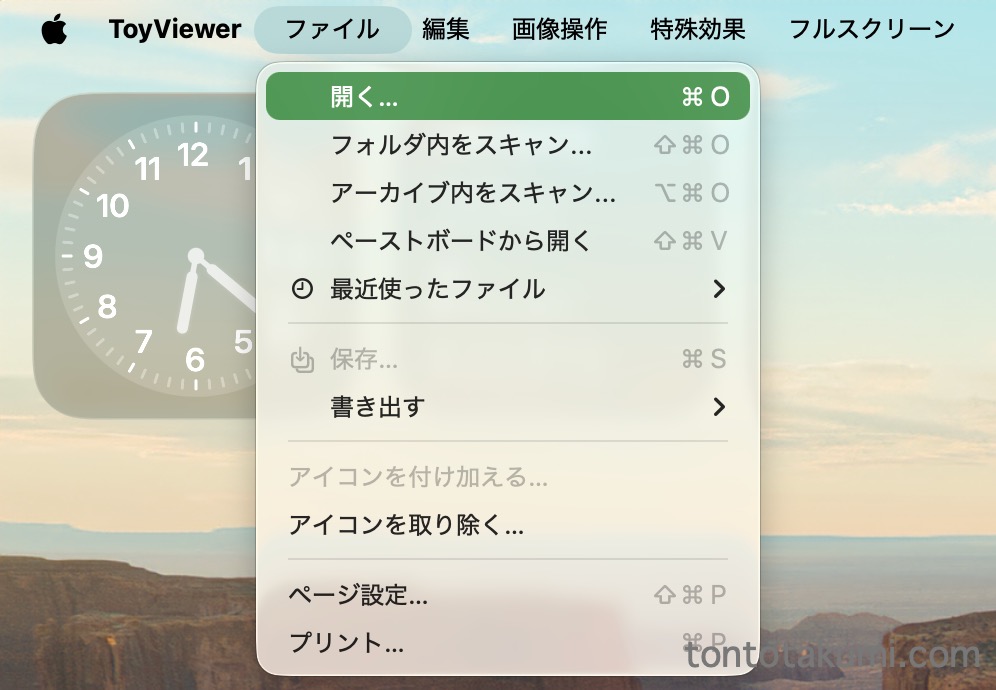Close the ファイル menu in menu bar
Screen dimensions: 996x690
[332, 30]
